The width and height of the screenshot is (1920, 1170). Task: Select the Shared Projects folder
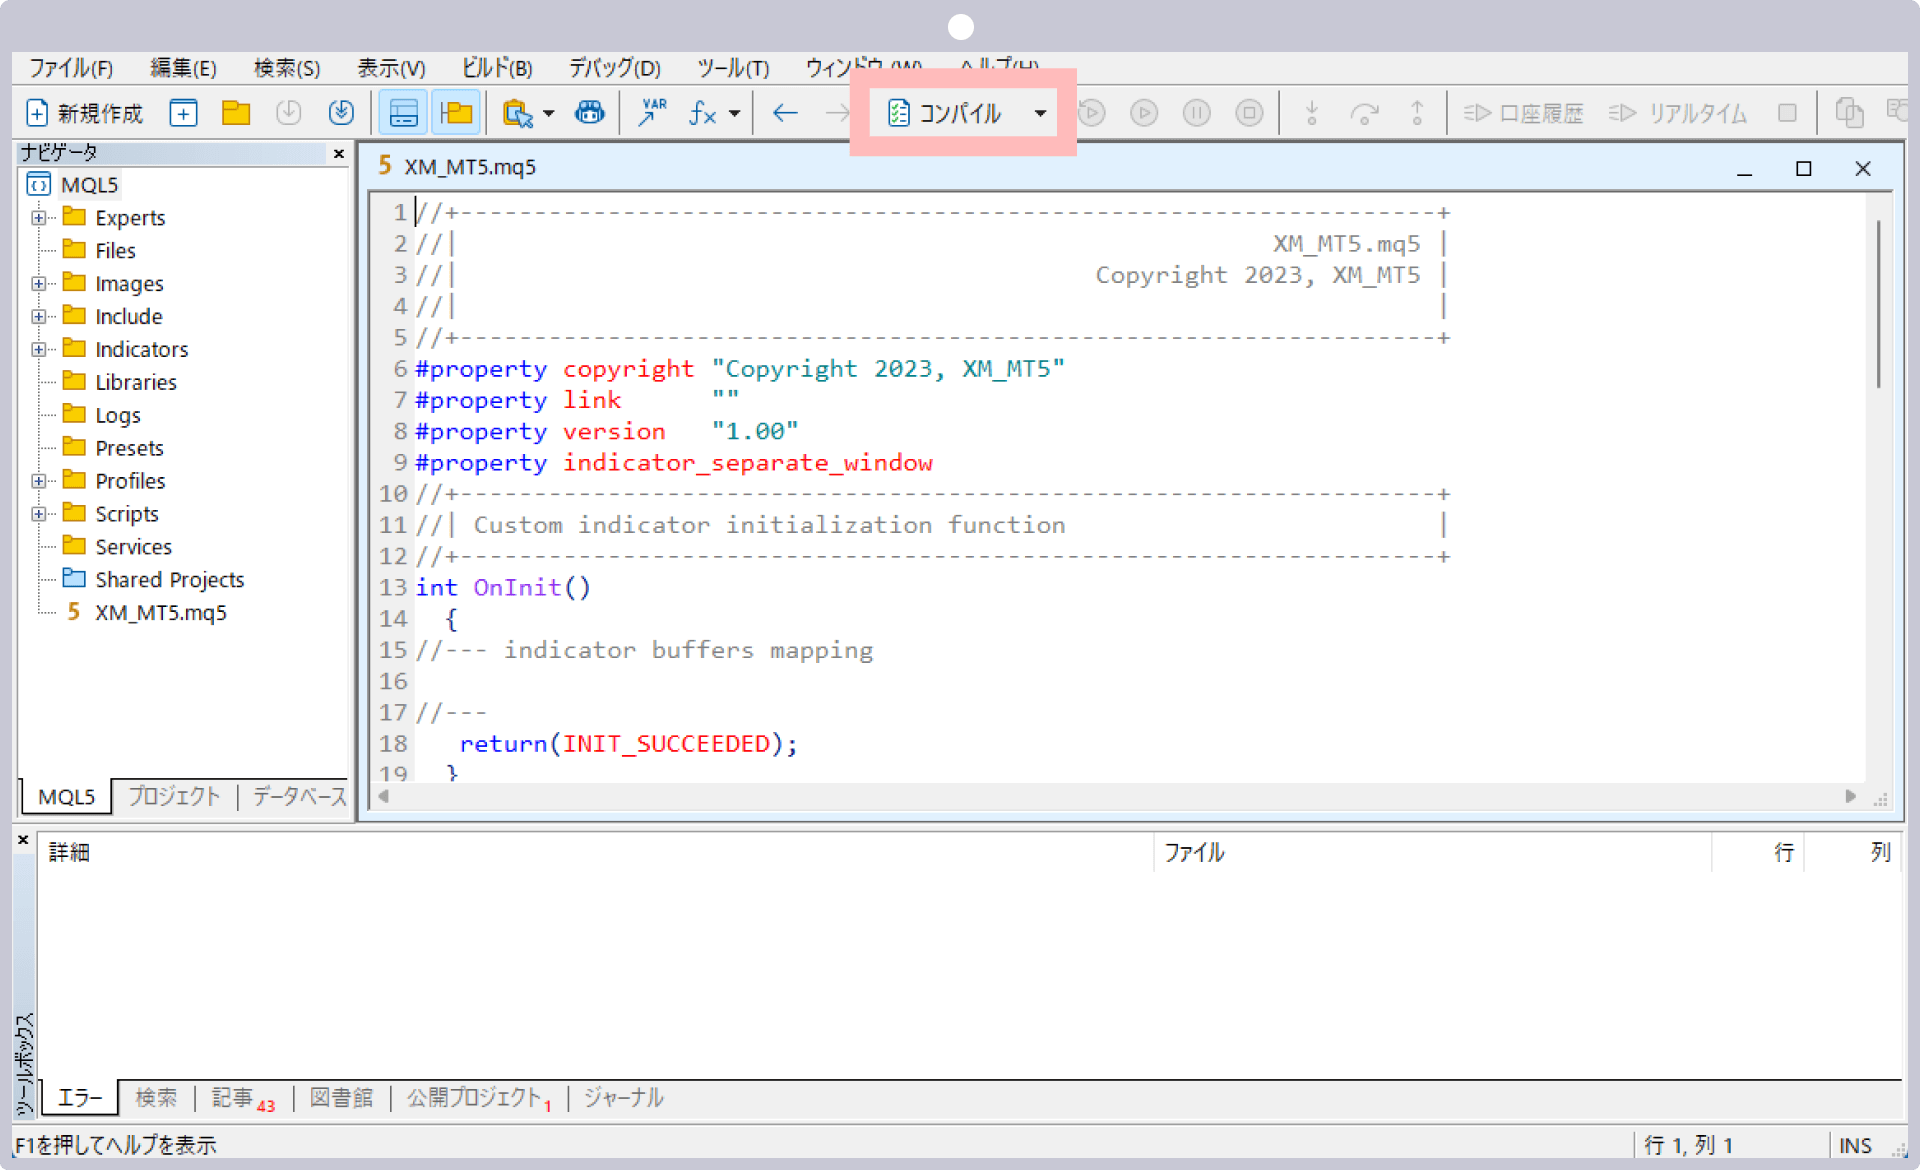point(169,580)
